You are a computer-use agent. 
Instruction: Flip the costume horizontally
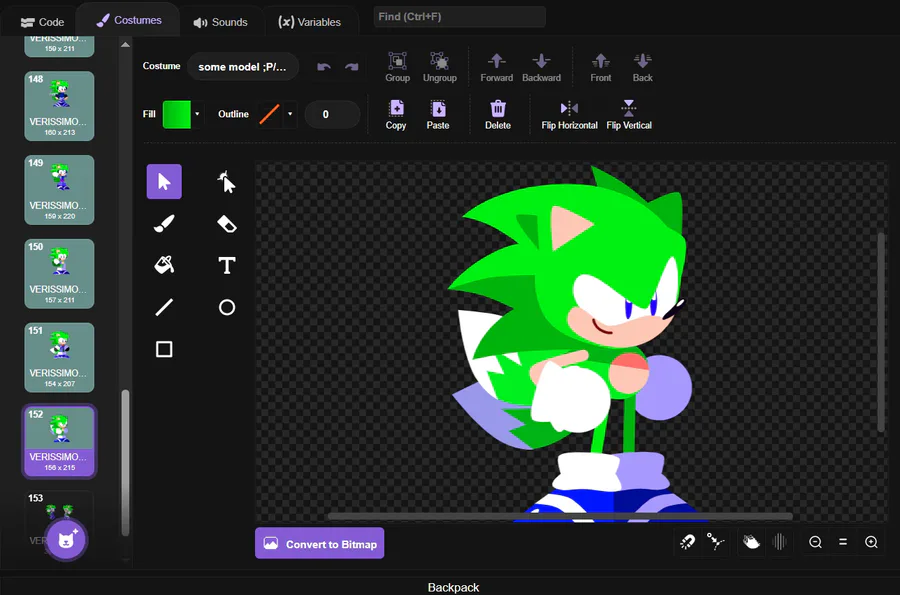569,115
